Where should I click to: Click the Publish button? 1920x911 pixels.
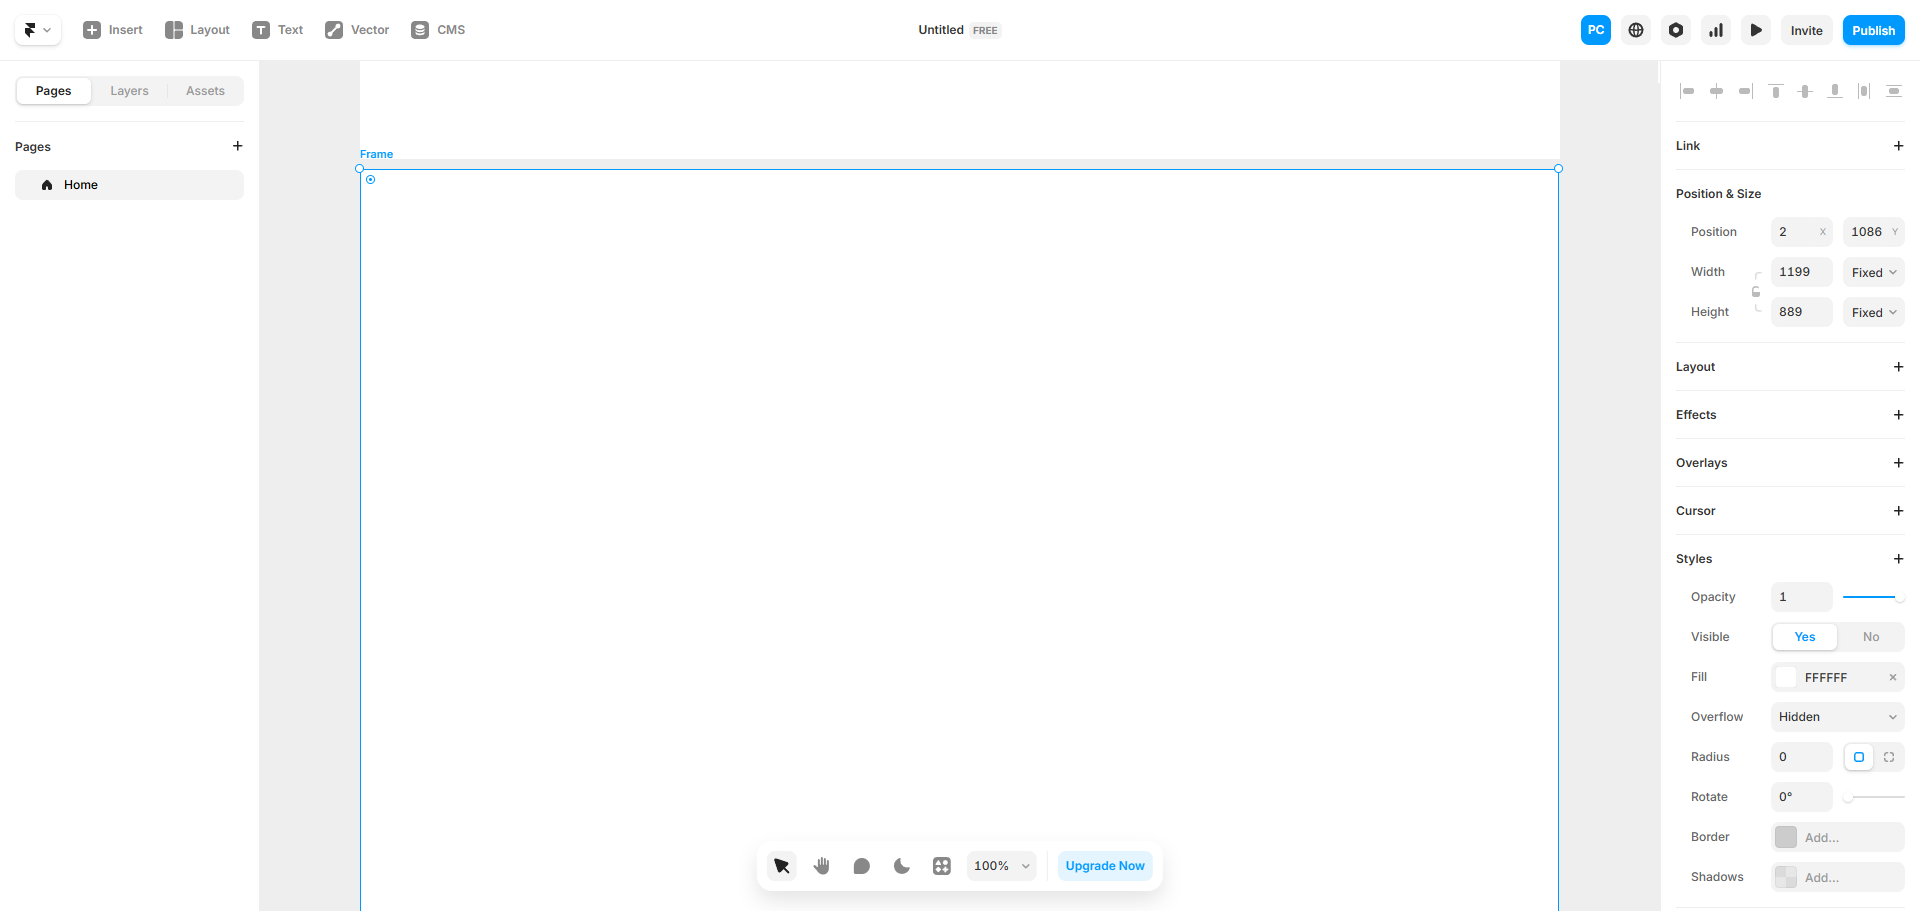tap(1873, 30)
